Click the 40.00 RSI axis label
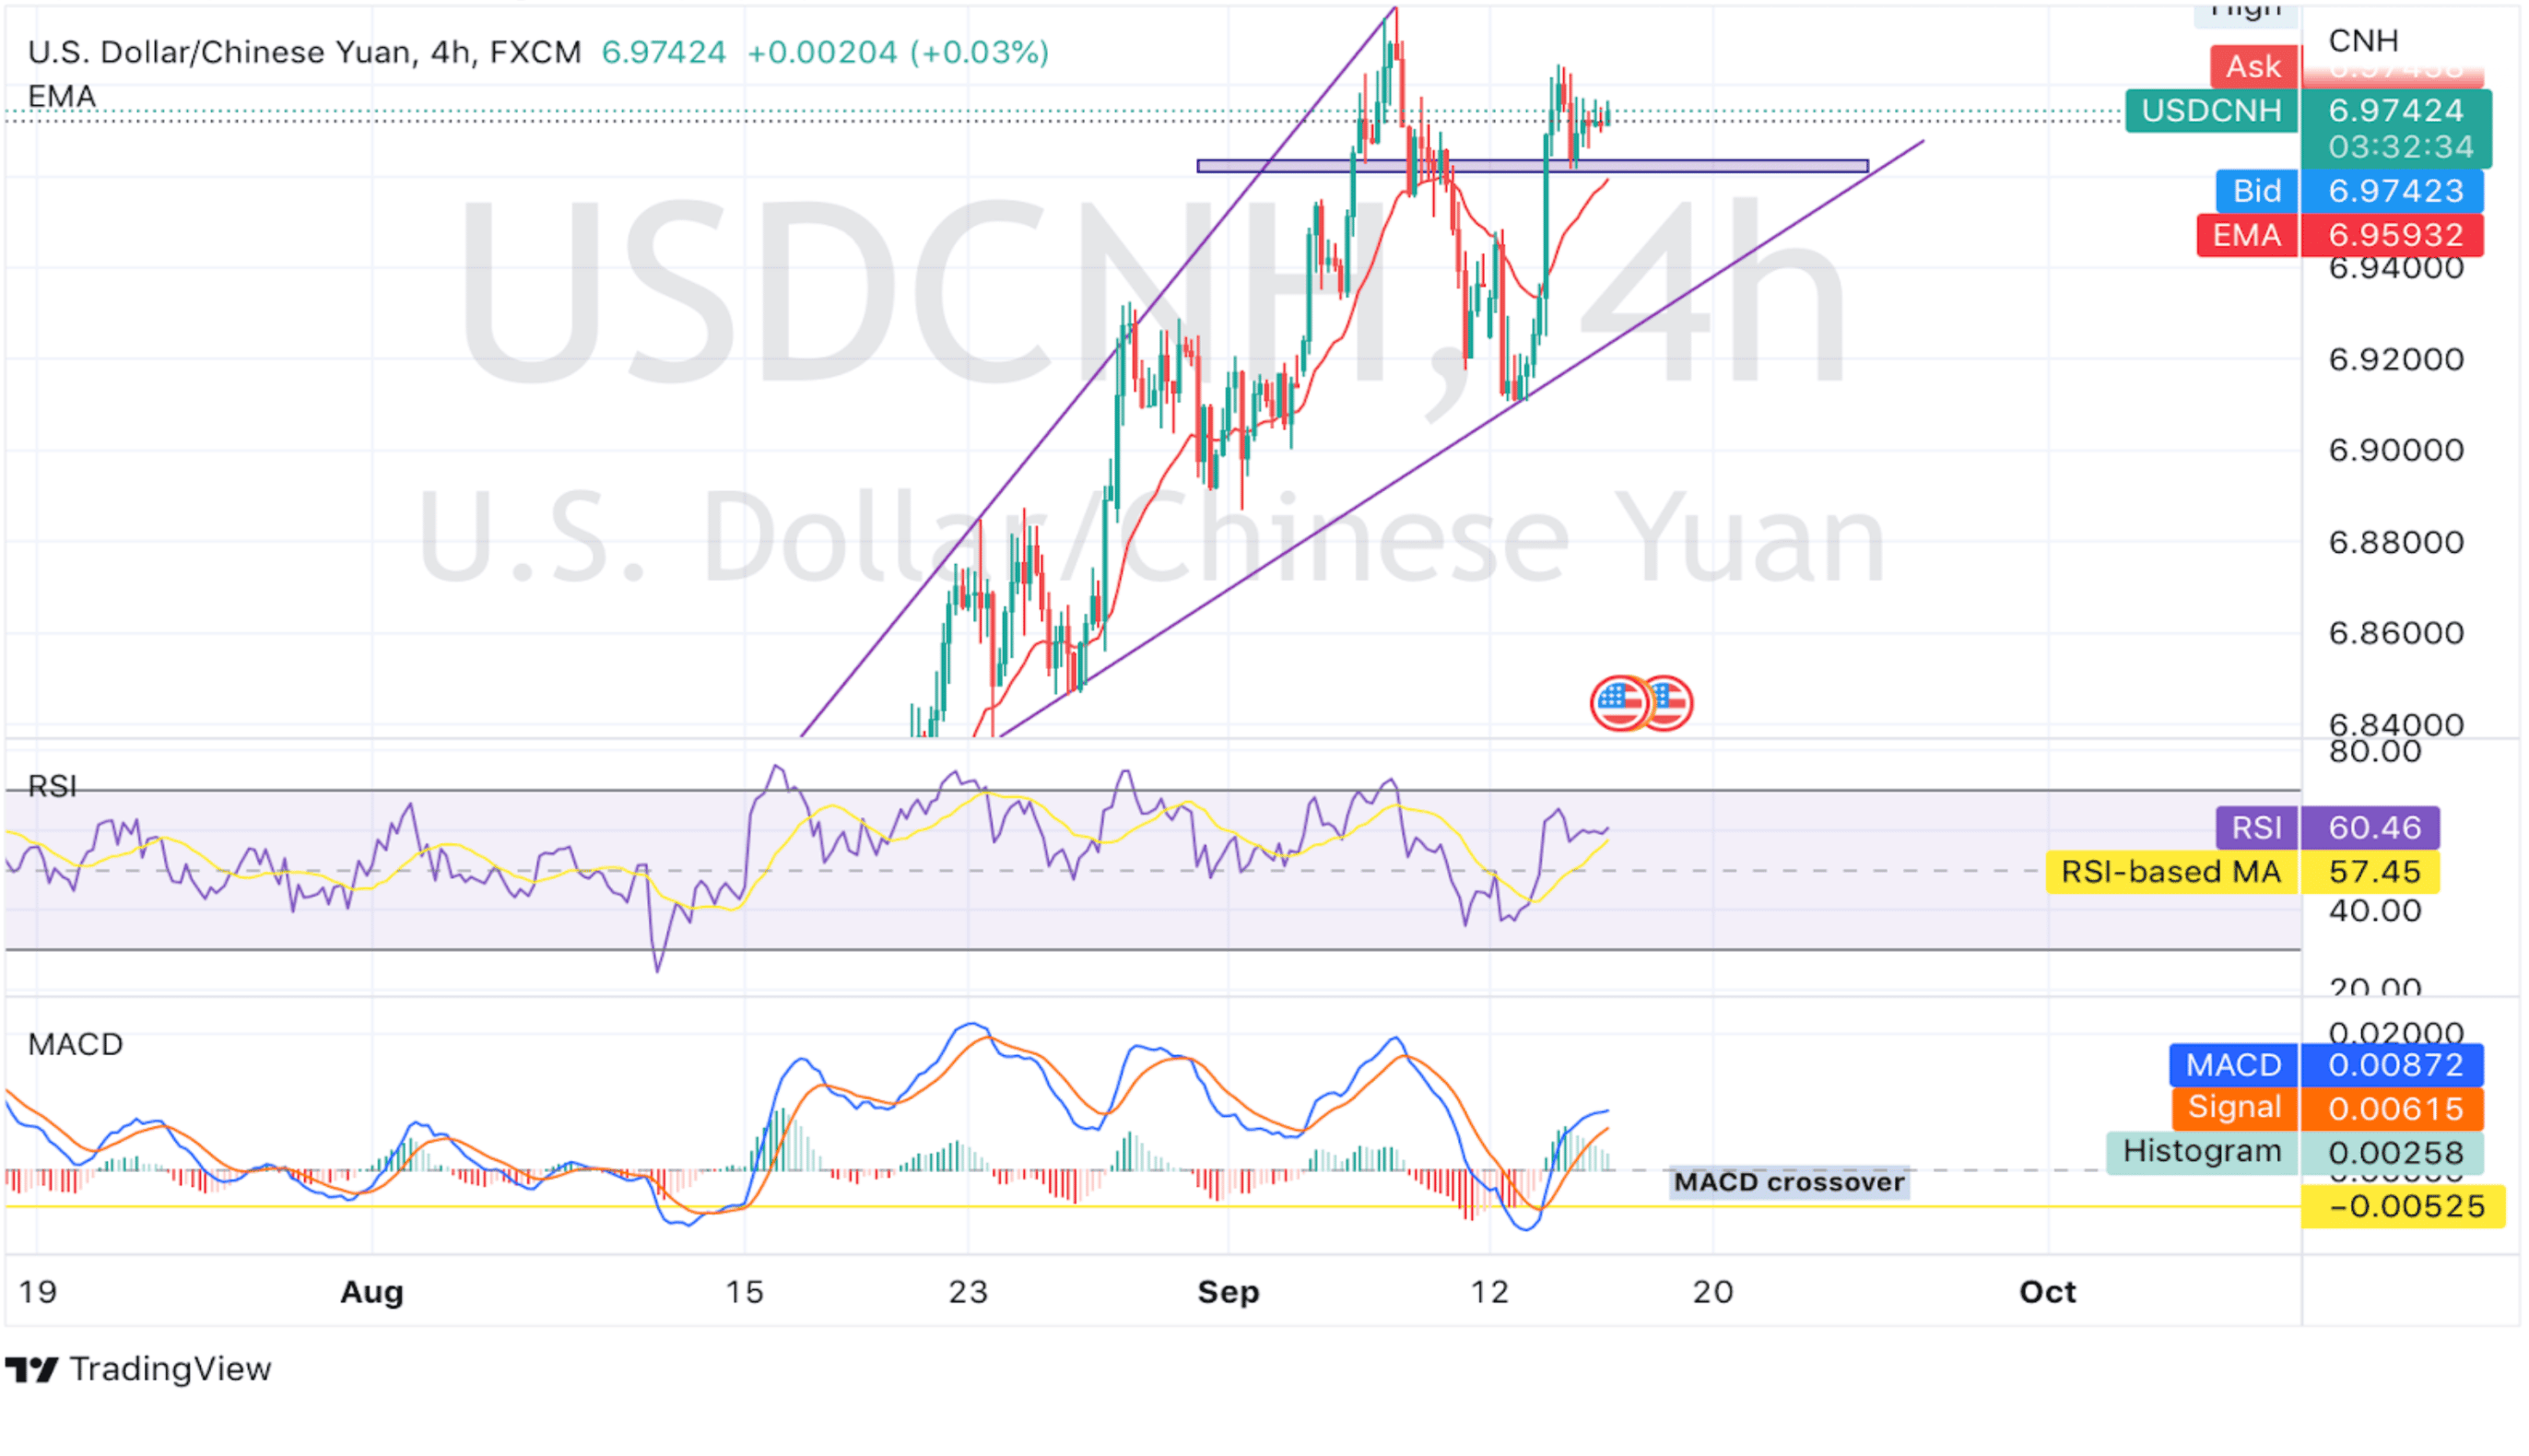Screen dimensions: 2529x1456 pyautogui.click(x=2375, y=911)
